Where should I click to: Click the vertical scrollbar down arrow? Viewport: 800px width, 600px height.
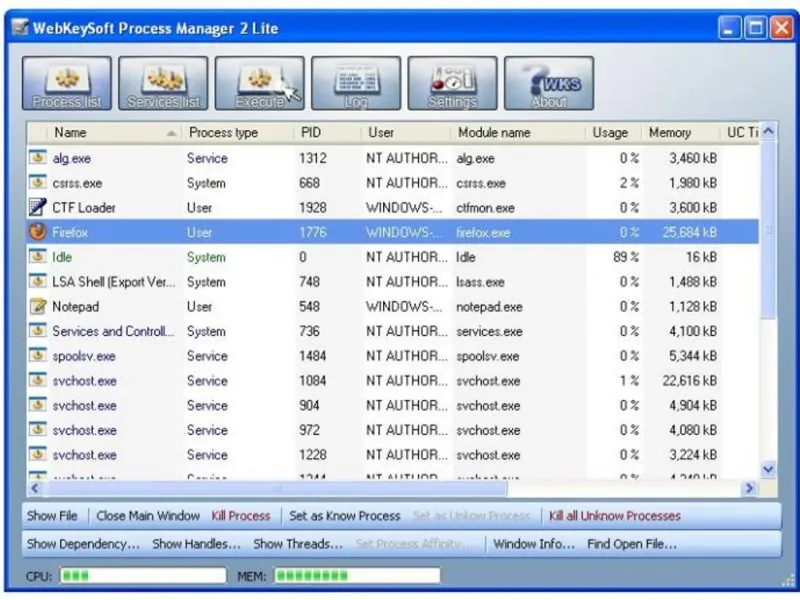(768, 469)
